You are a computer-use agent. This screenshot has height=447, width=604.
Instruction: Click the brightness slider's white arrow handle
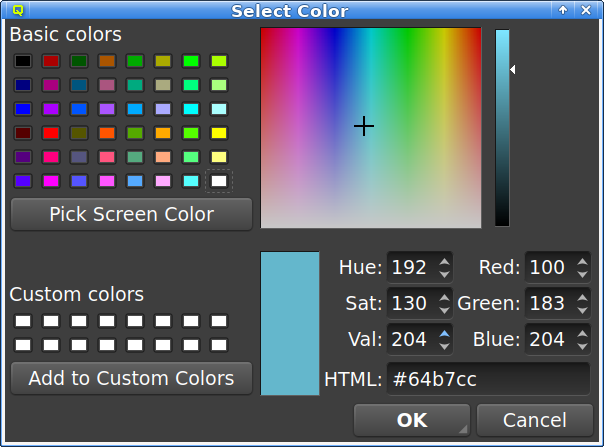513,69
